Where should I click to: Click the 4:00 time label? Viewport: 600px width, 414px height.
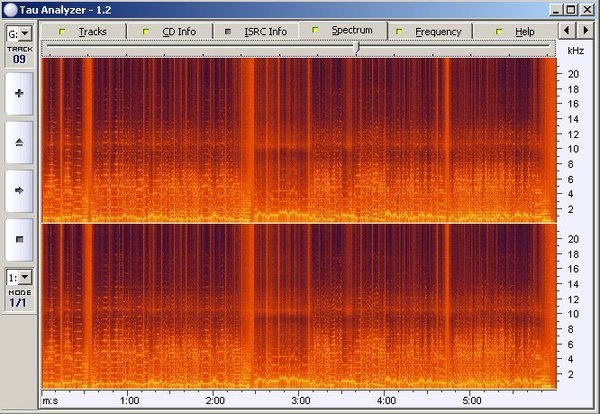click(386, 401)
